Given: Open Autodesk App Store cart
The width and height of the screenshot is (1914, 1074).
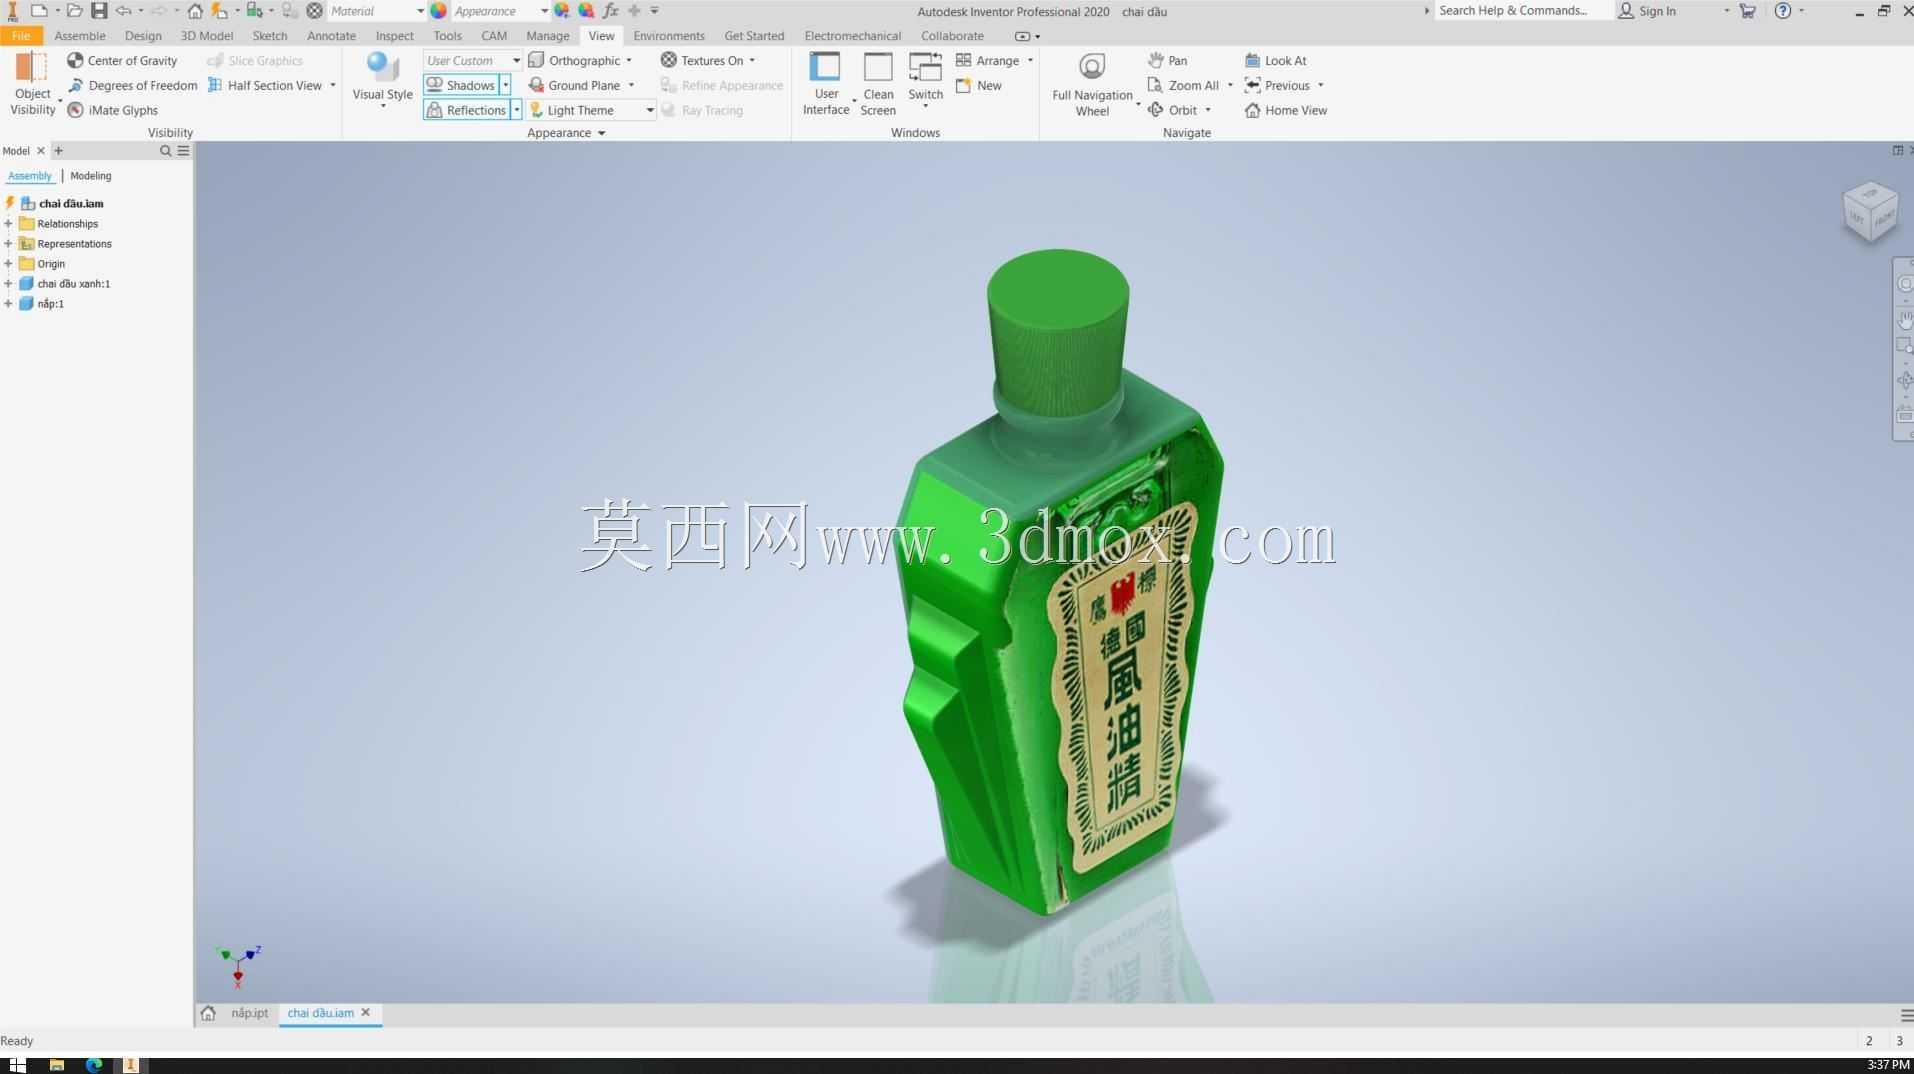Looking at the screenshot, I should click(1748, 11).
